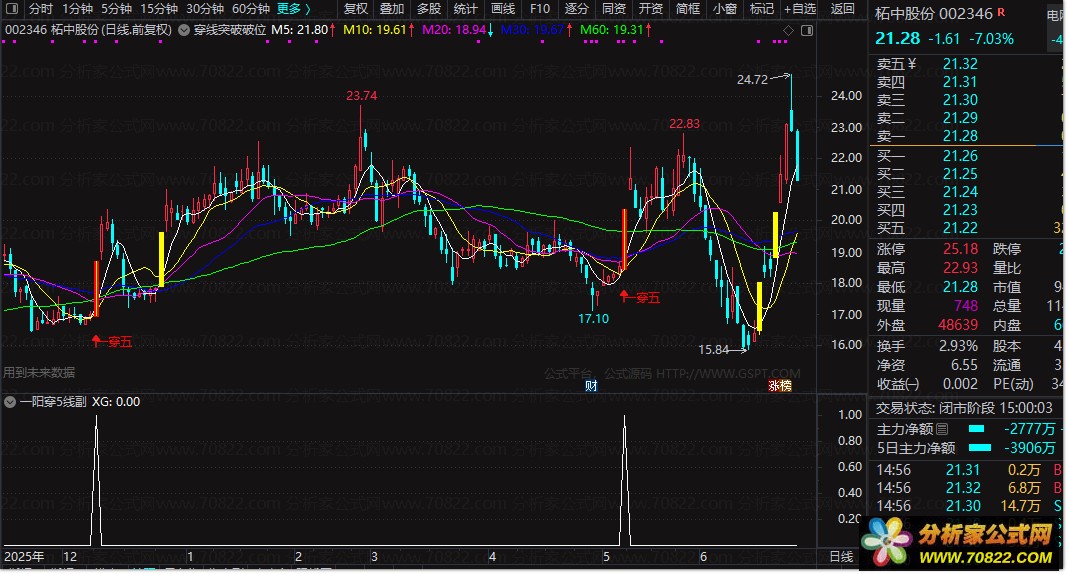
Task: Select the 卖五 21.32 ask price
Action: 960,63
